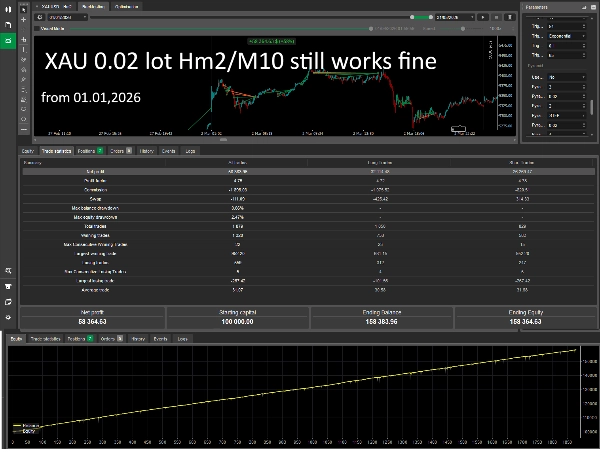Select the green highlighted Algo sidebar icon
Image resolution: width=600 pixels, height=452 pixels.
8,41
